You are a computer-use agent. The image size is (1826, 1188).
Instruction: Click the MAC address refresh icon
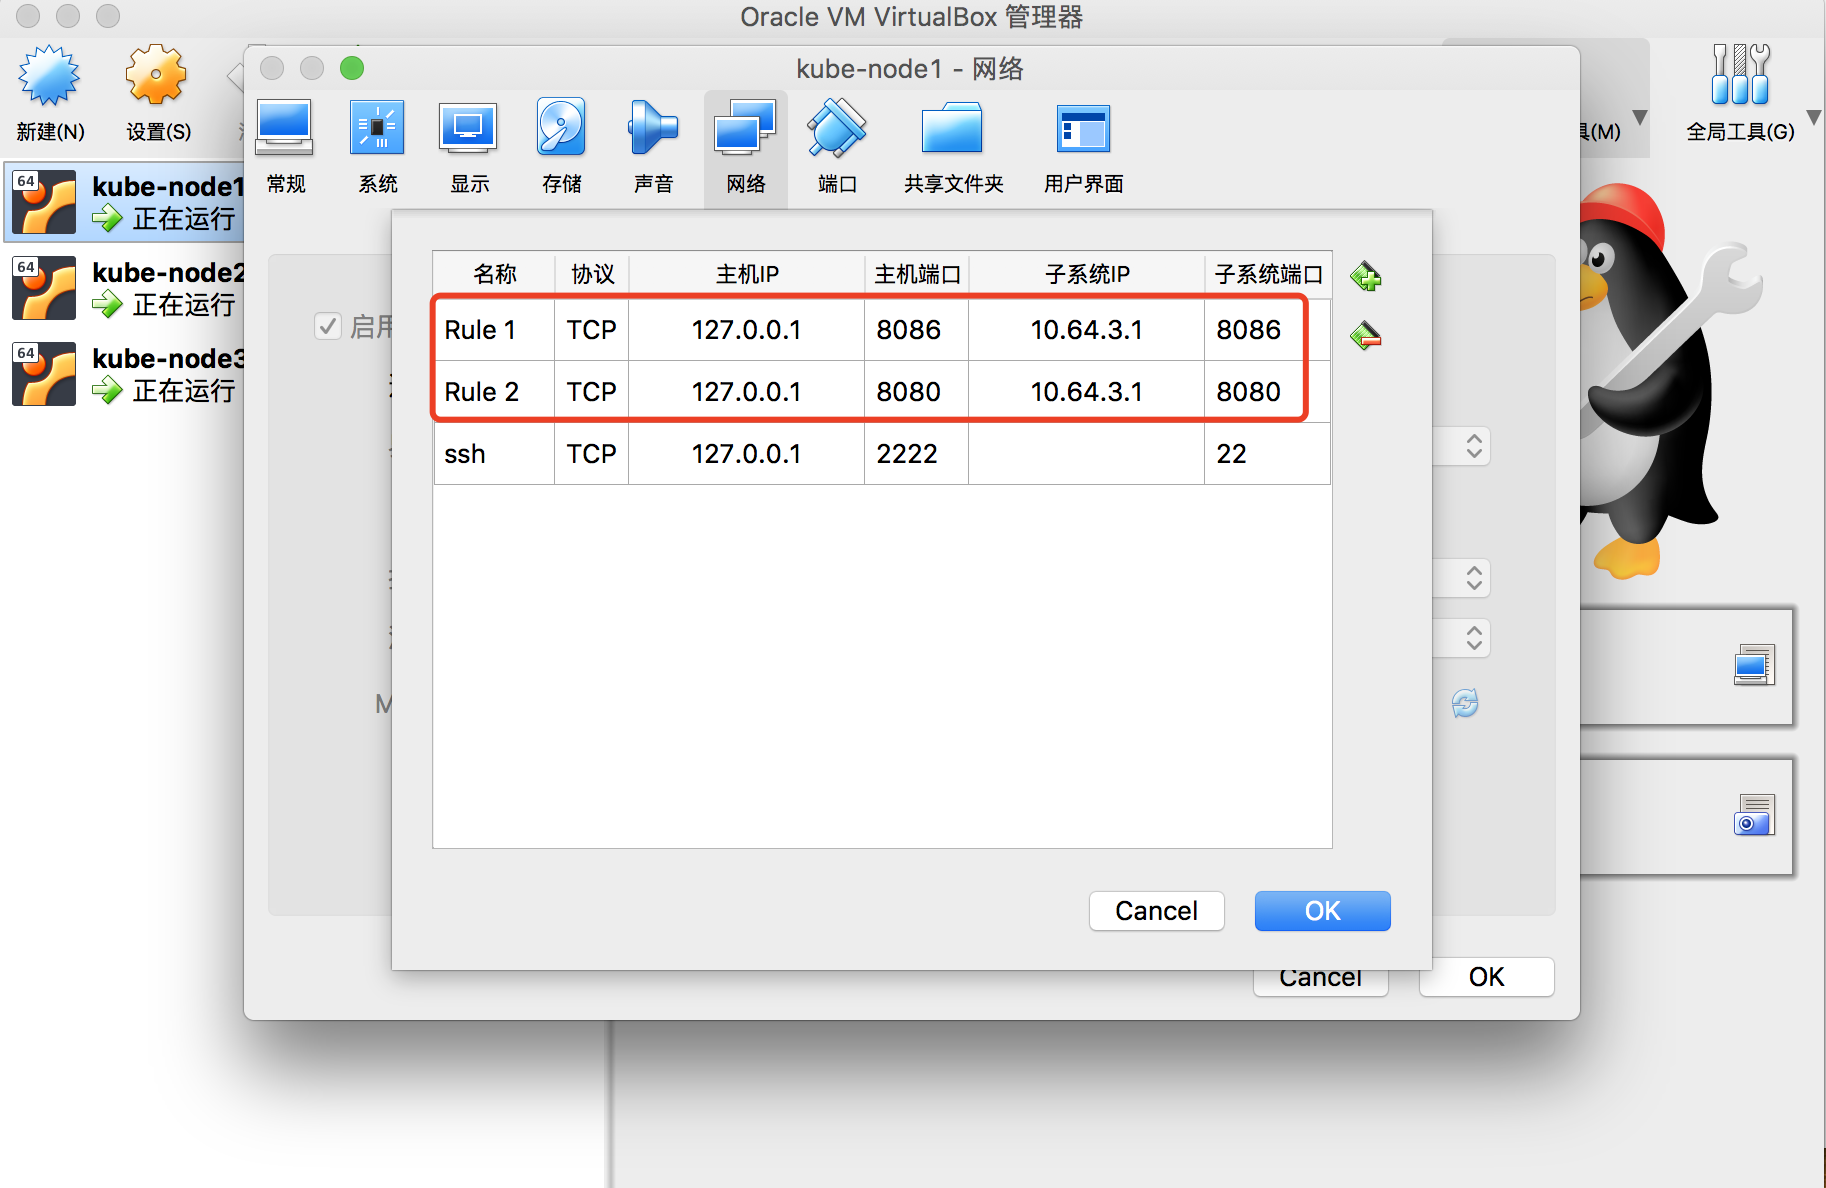point(1465,703)
